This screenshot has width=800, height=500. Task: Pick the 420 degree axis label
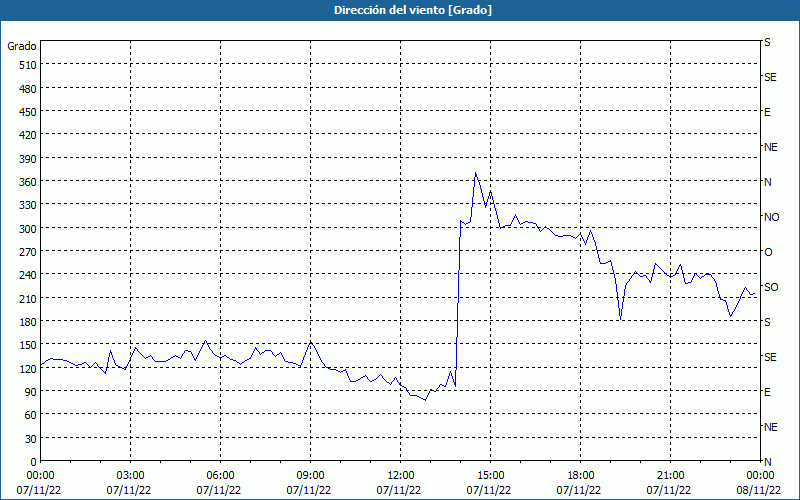(28, 135)
